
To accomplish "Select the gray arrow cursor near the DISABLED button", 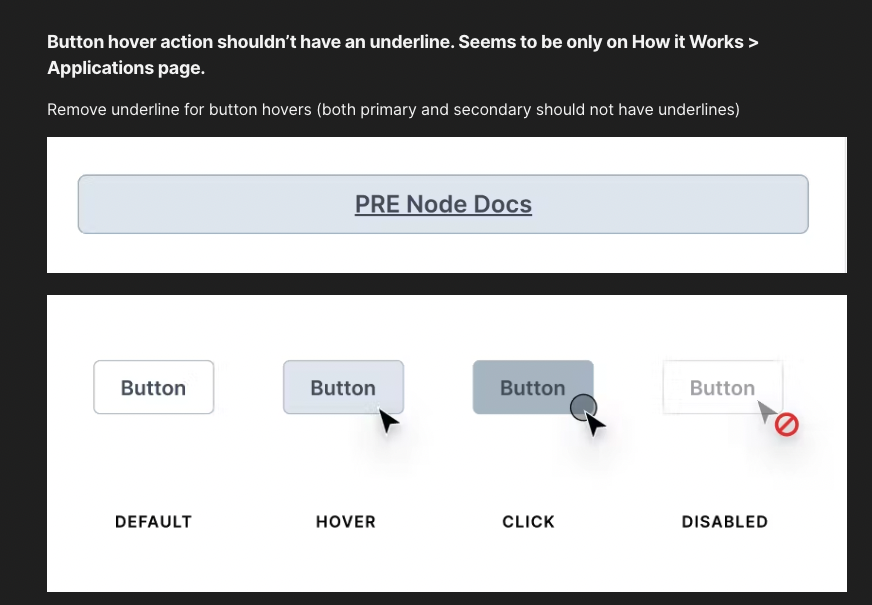I will (764, 411).
